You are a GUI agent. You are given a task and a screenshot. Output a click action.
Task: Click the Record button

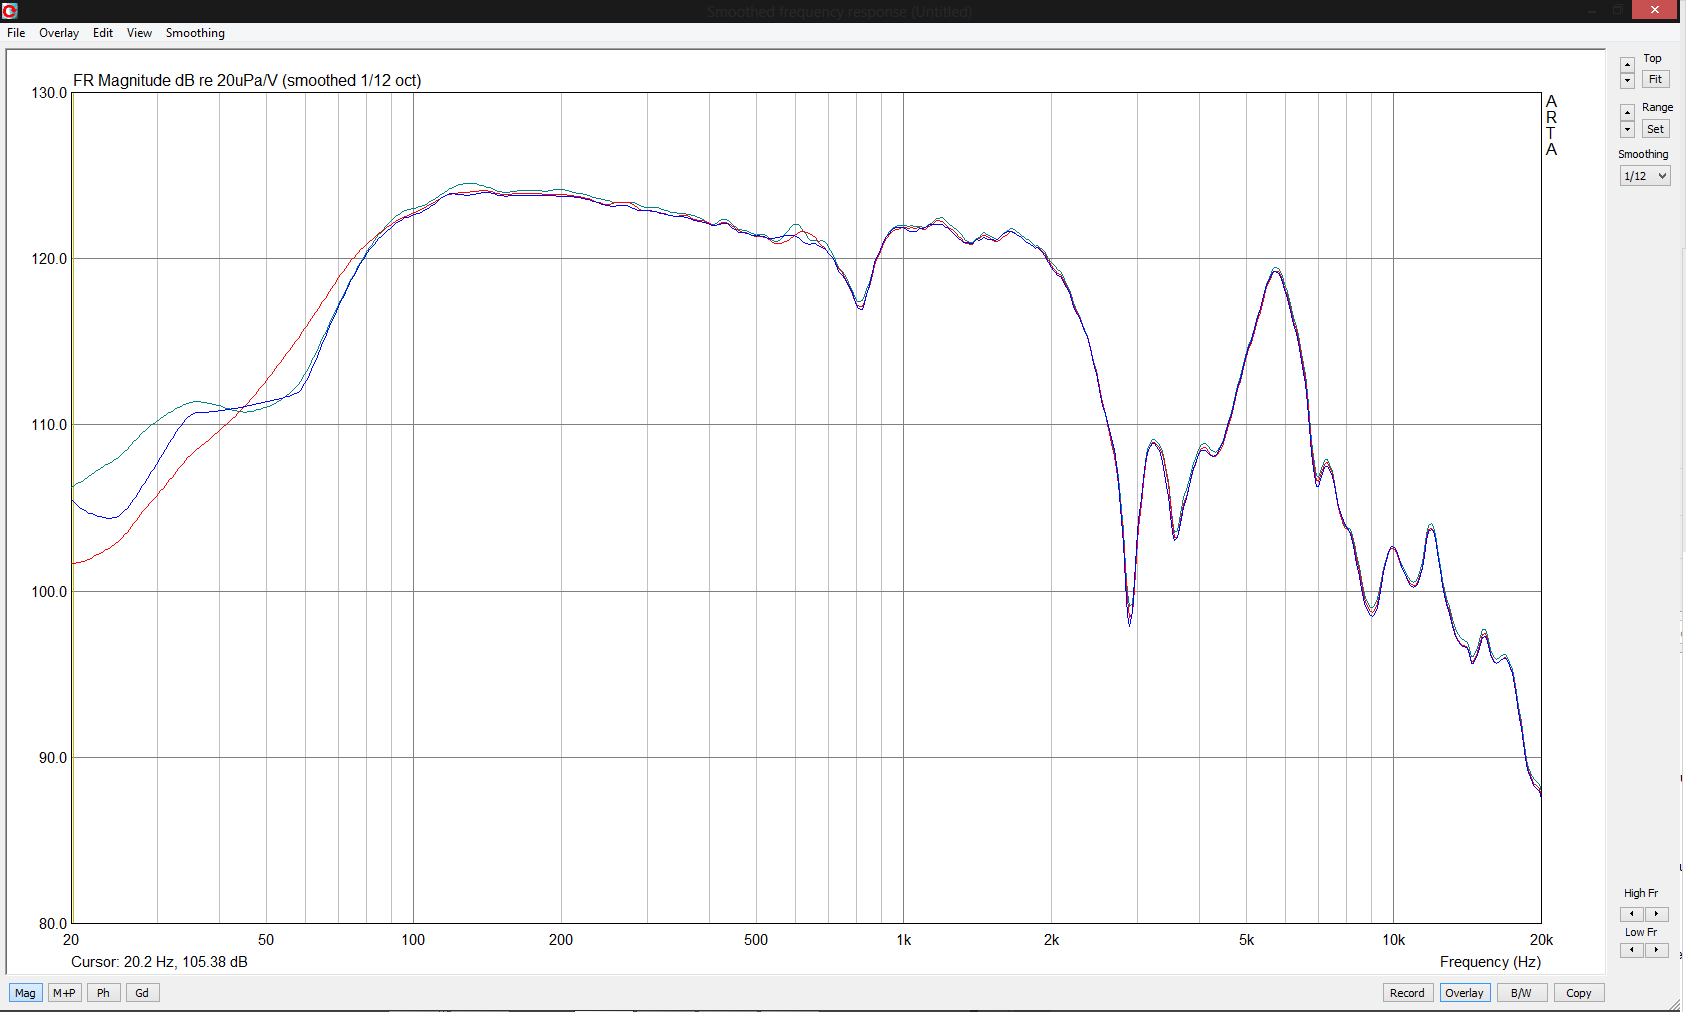click(1406, 993)
